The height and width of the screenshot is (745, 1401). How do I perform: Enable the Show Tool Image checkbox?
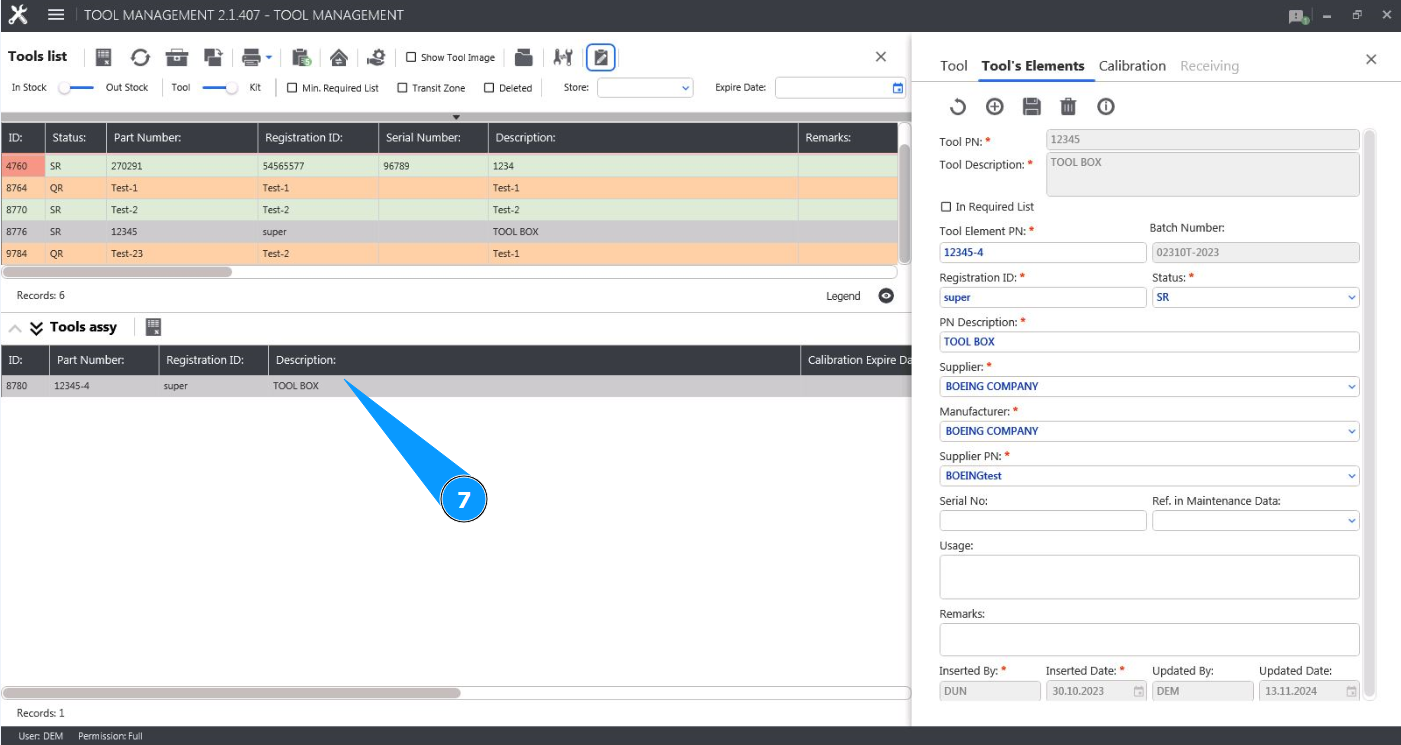(x=411, y=58)
